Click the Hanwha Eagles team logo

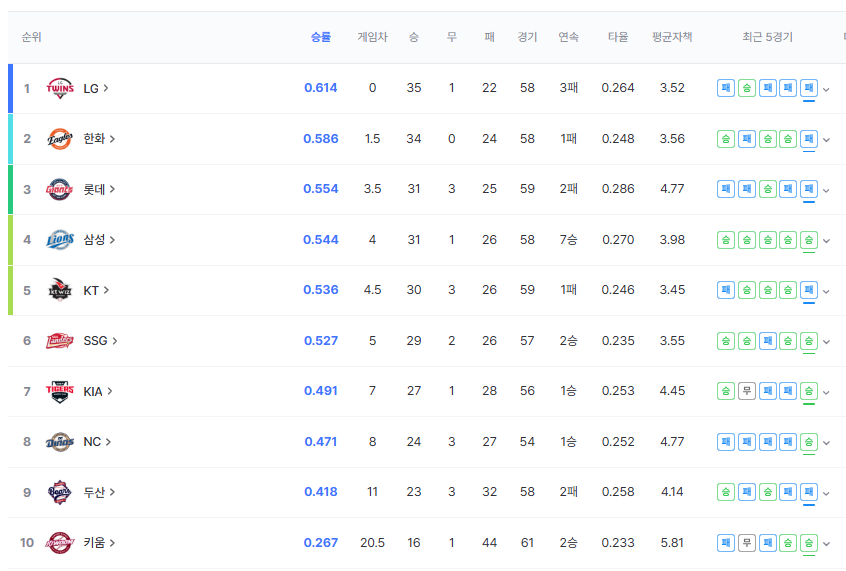coord(60,139)
